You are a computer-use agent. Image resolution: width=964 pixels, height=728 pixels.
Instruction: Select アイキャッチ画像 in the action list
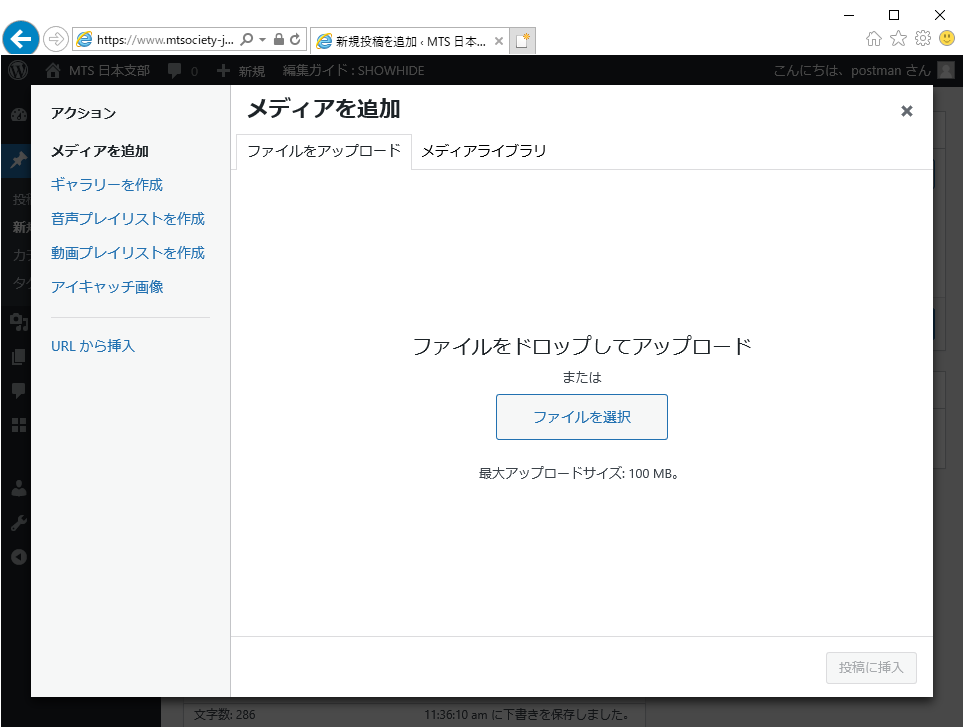pyautogui.click(x=107, y=287)
